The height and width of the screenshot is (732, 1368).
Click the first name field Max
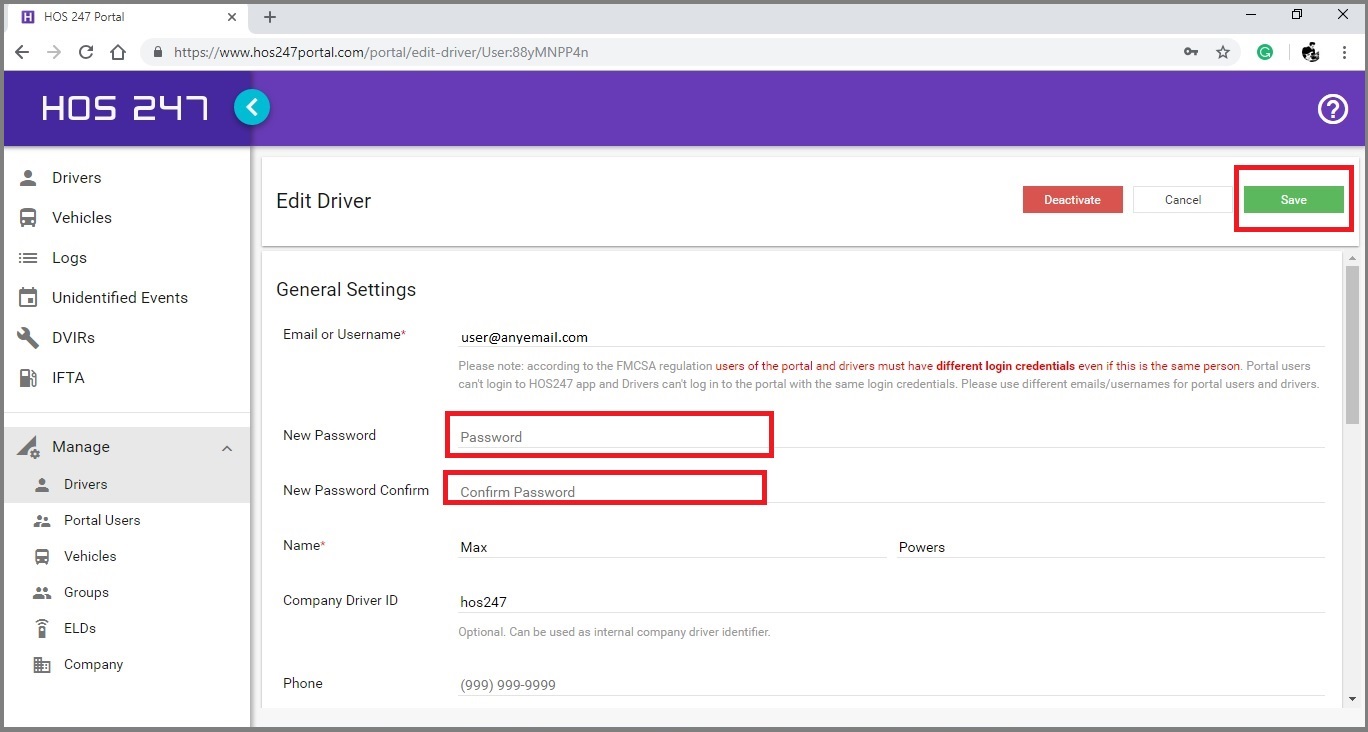point(672,547)
